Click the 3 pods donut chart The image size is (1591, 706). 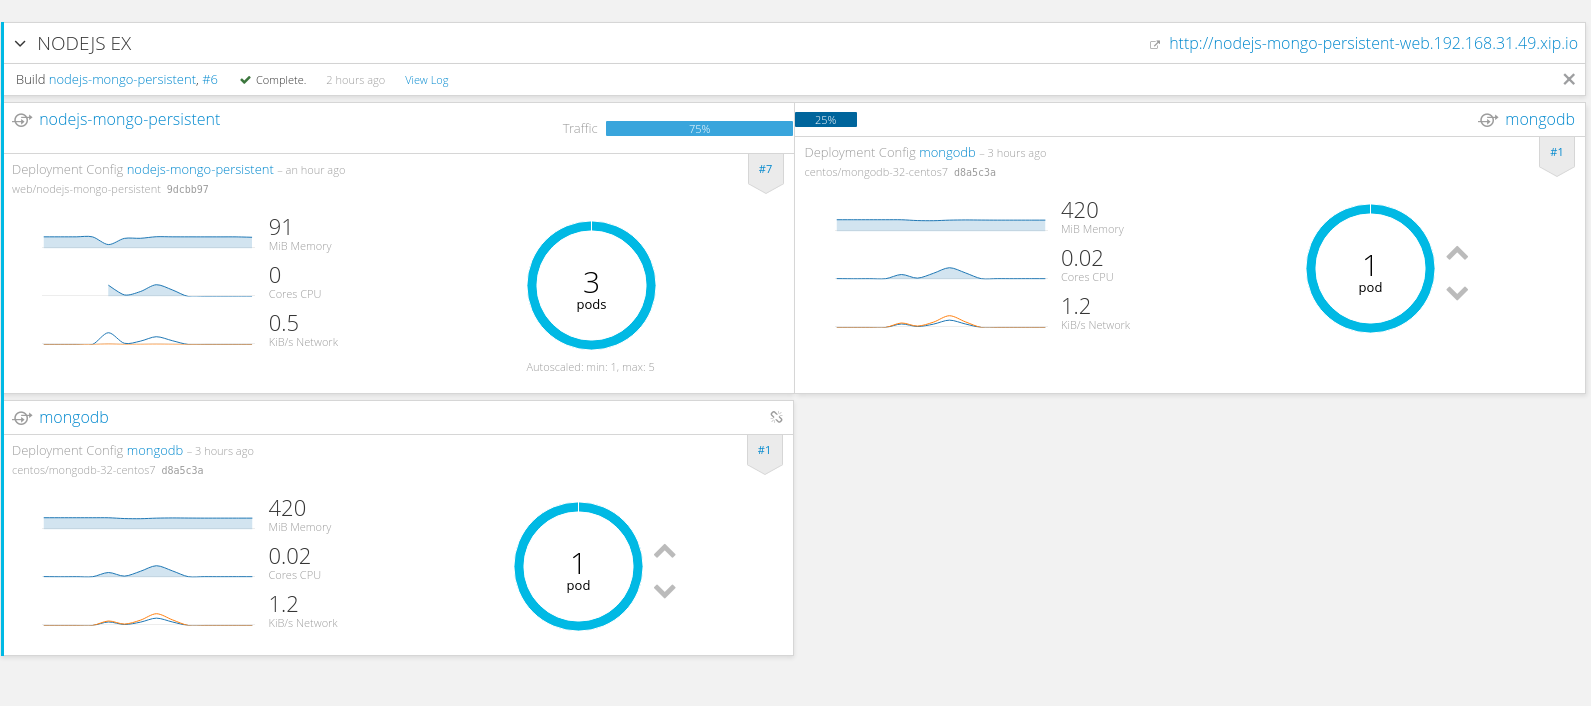pos(591,286)
